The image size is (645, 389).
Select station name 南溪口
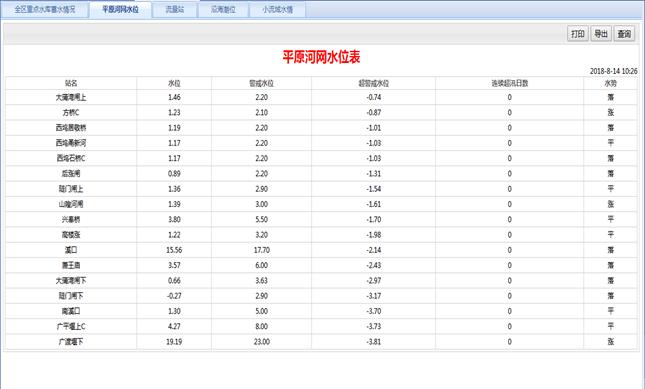pyautogui.click(x=71, y=311)
